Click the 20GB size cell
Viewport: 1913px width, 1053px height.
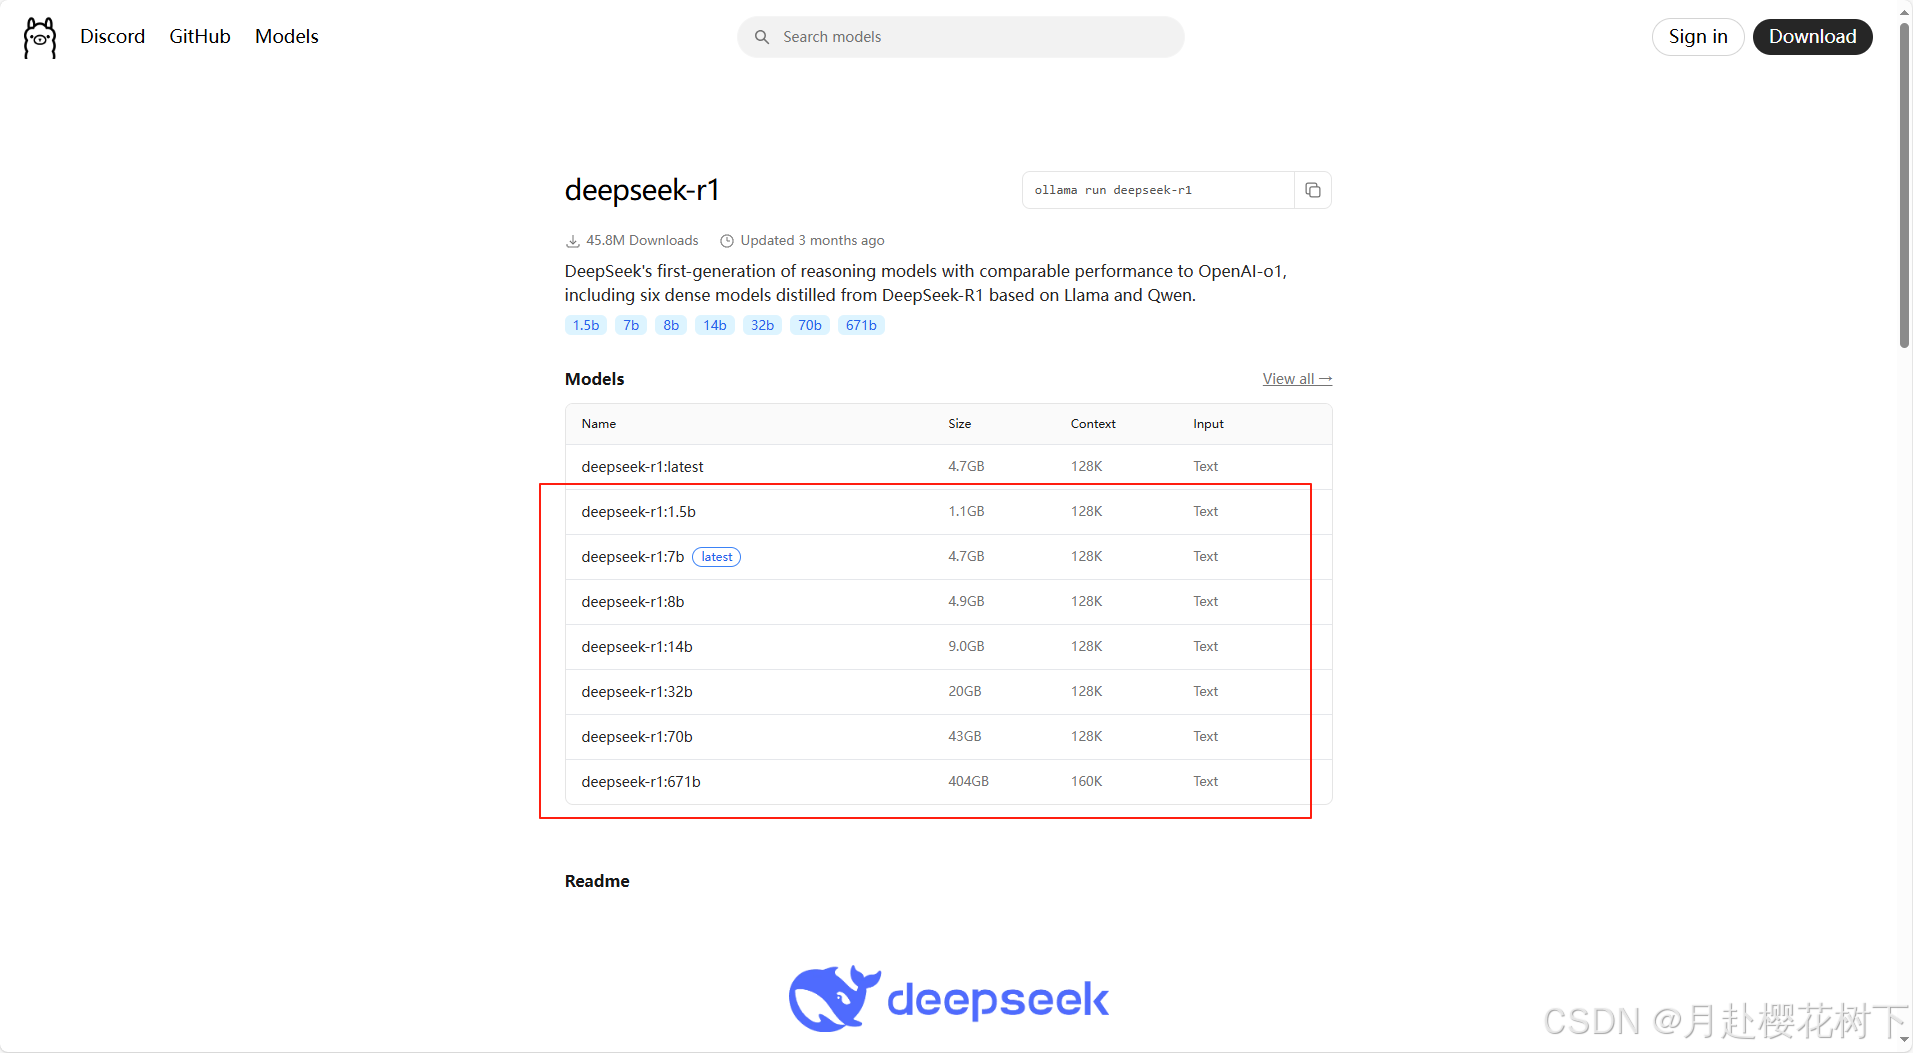click(965, 692)
